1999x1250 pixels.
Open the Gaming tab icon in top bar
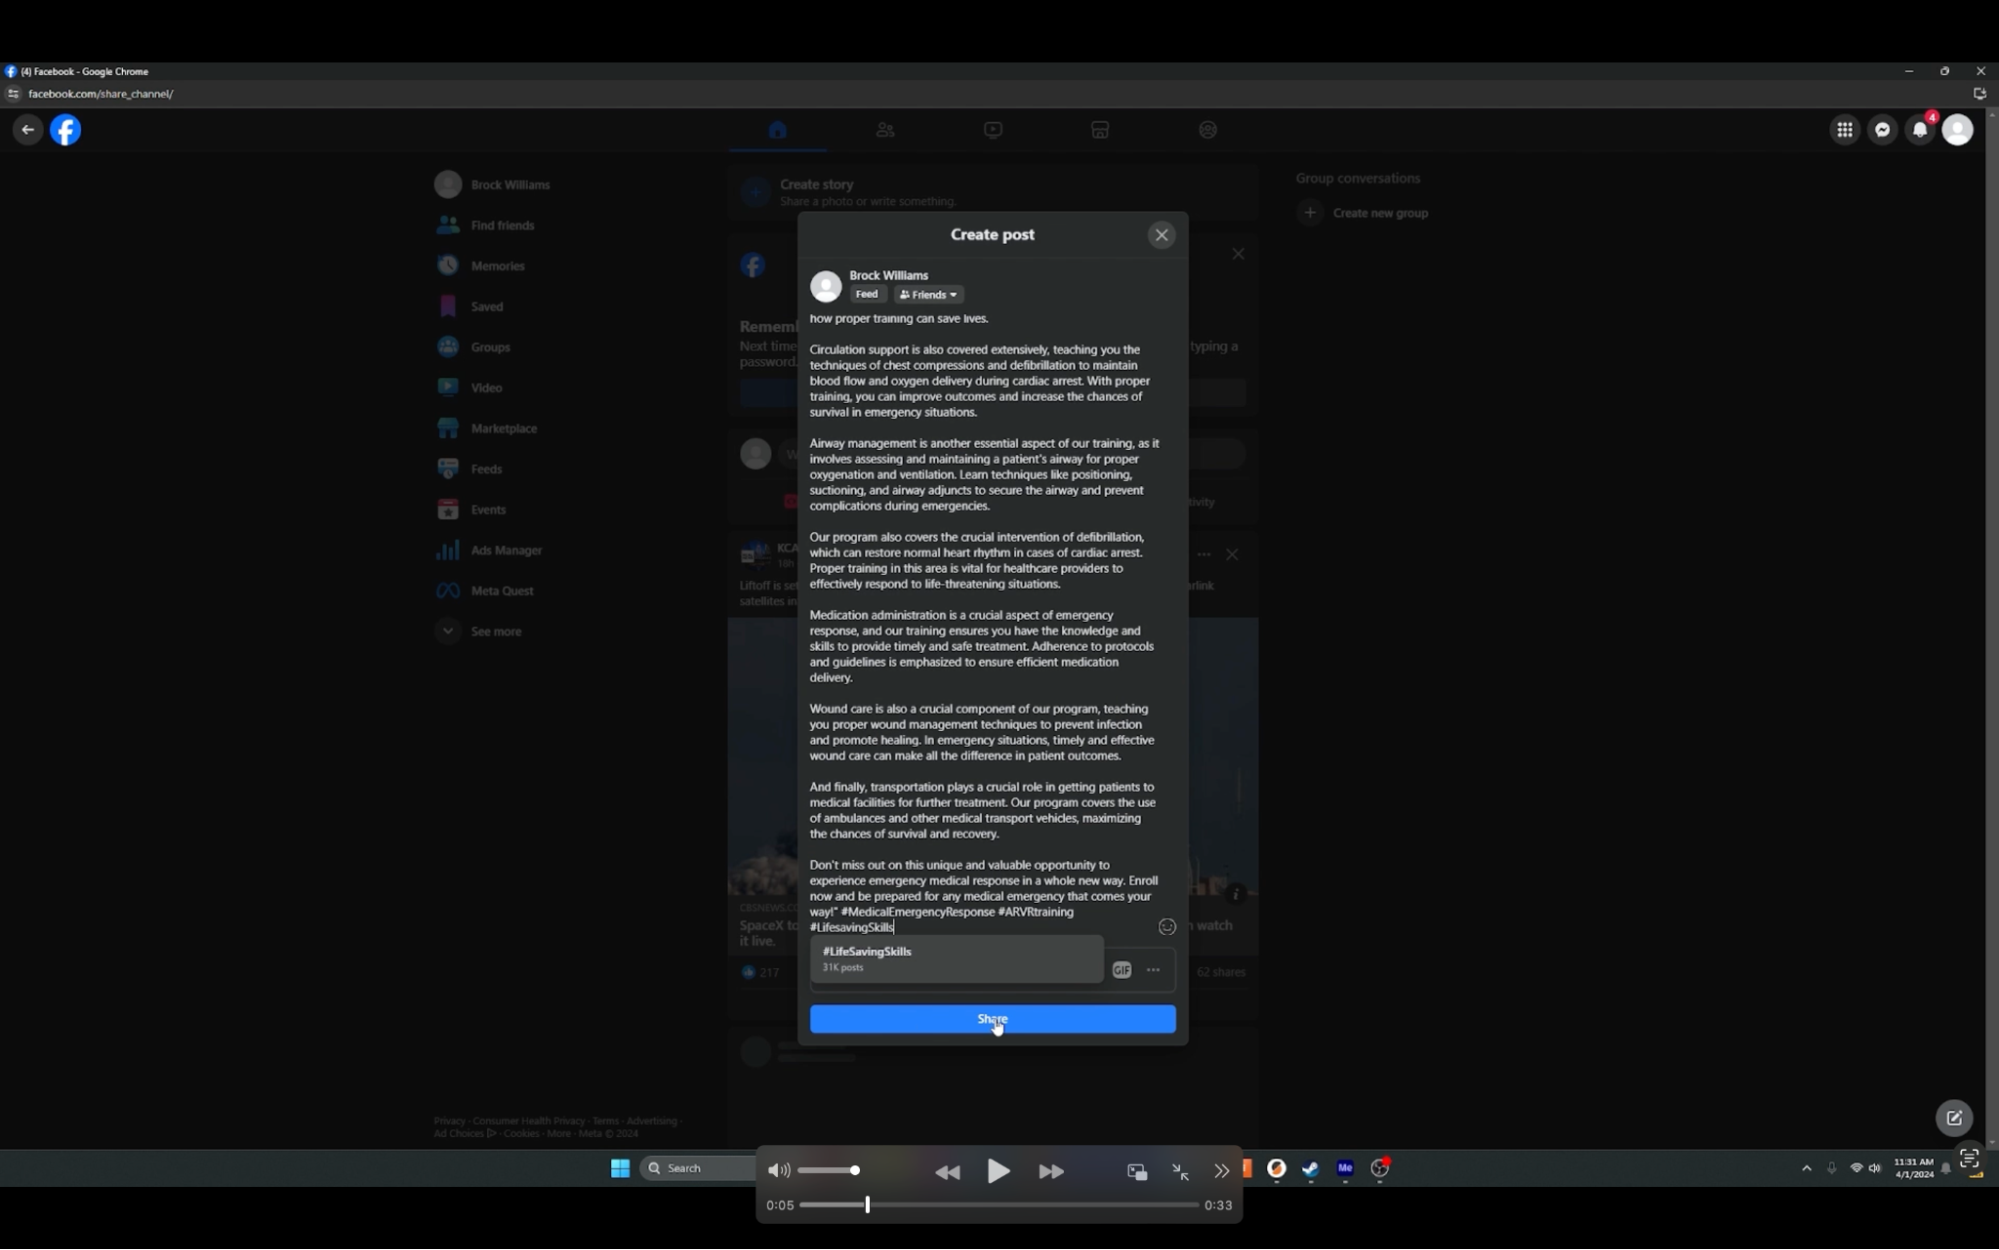click(1208, 130)
